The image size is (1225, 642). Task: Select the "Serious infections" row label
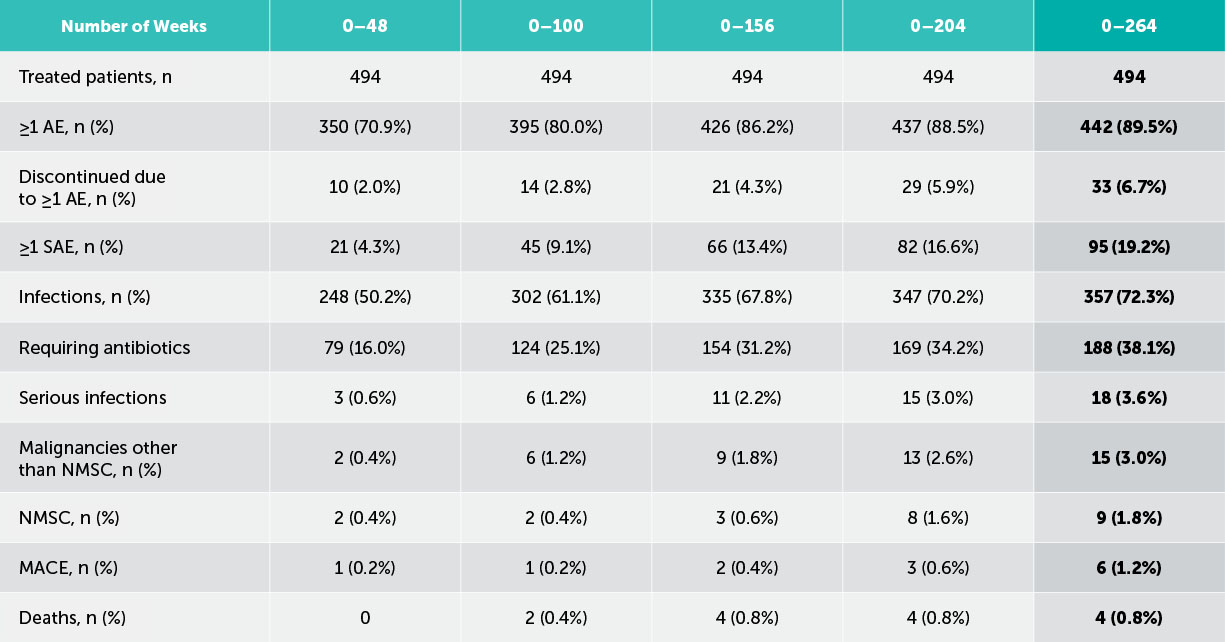[93, 398]
